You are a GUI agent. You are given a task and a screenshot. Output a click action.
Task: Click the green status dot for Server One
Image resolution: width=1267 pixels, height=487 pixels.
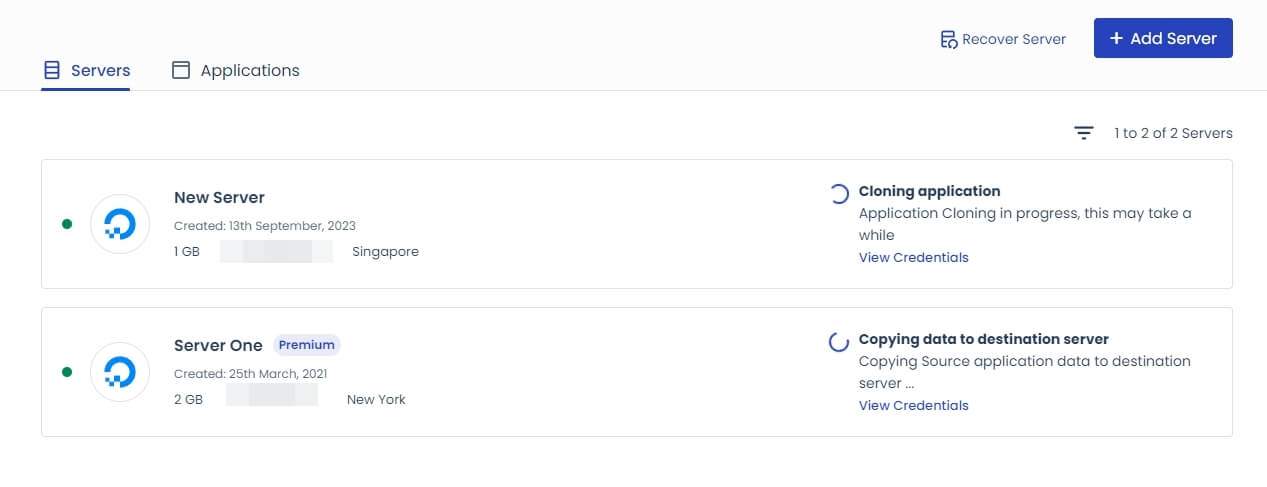click(67, 372)
